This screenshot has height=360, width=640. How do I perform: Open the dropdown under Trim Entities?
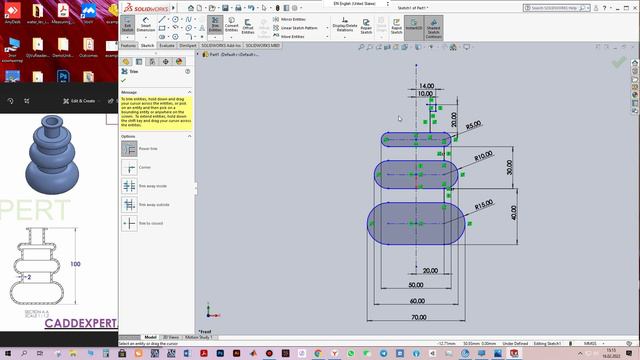215,37
